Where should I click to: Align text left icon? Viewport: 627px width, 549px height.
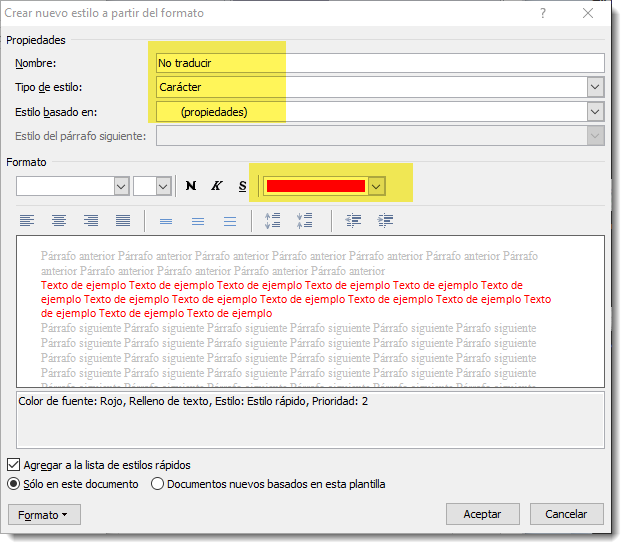click(27, 220)
